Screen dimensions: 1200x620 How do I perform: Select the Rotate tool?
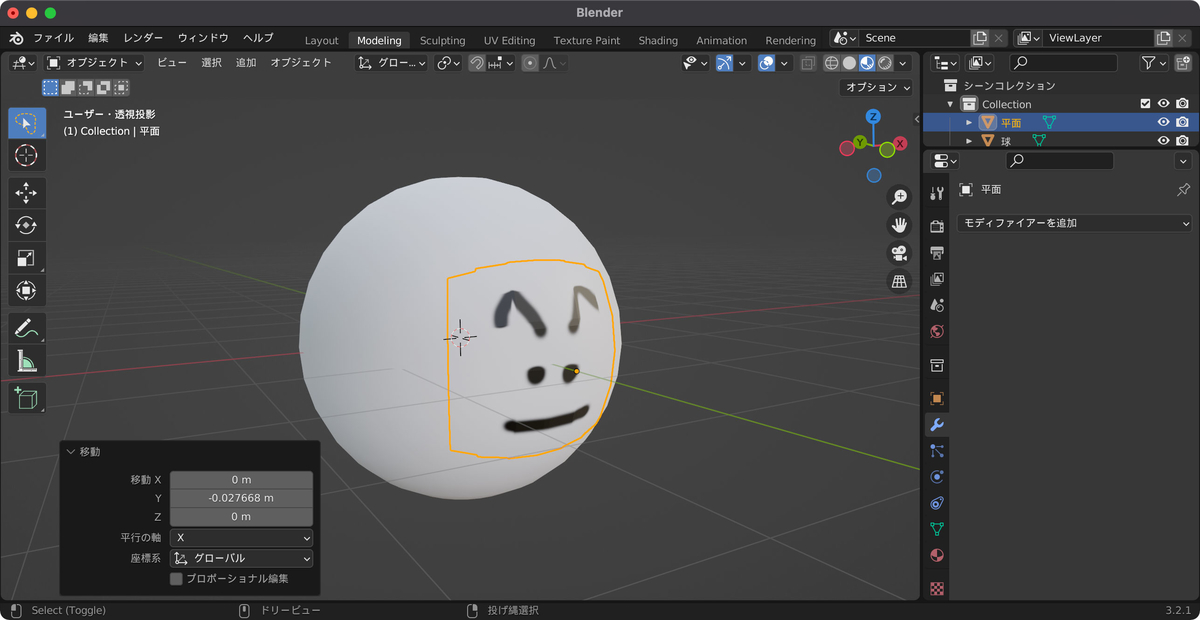click(27, 225)
